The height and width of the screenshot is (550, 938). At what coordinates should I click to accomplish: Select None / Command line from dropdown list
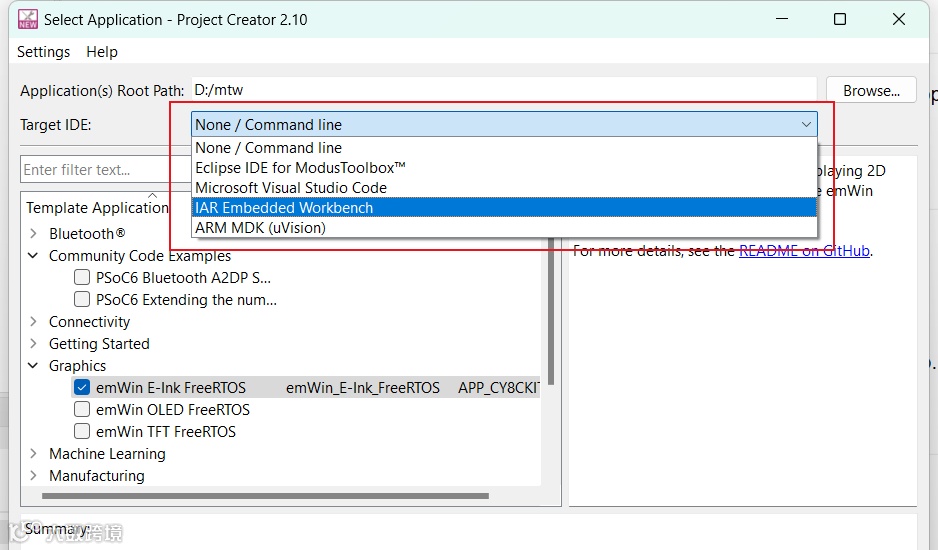[504, 148]
